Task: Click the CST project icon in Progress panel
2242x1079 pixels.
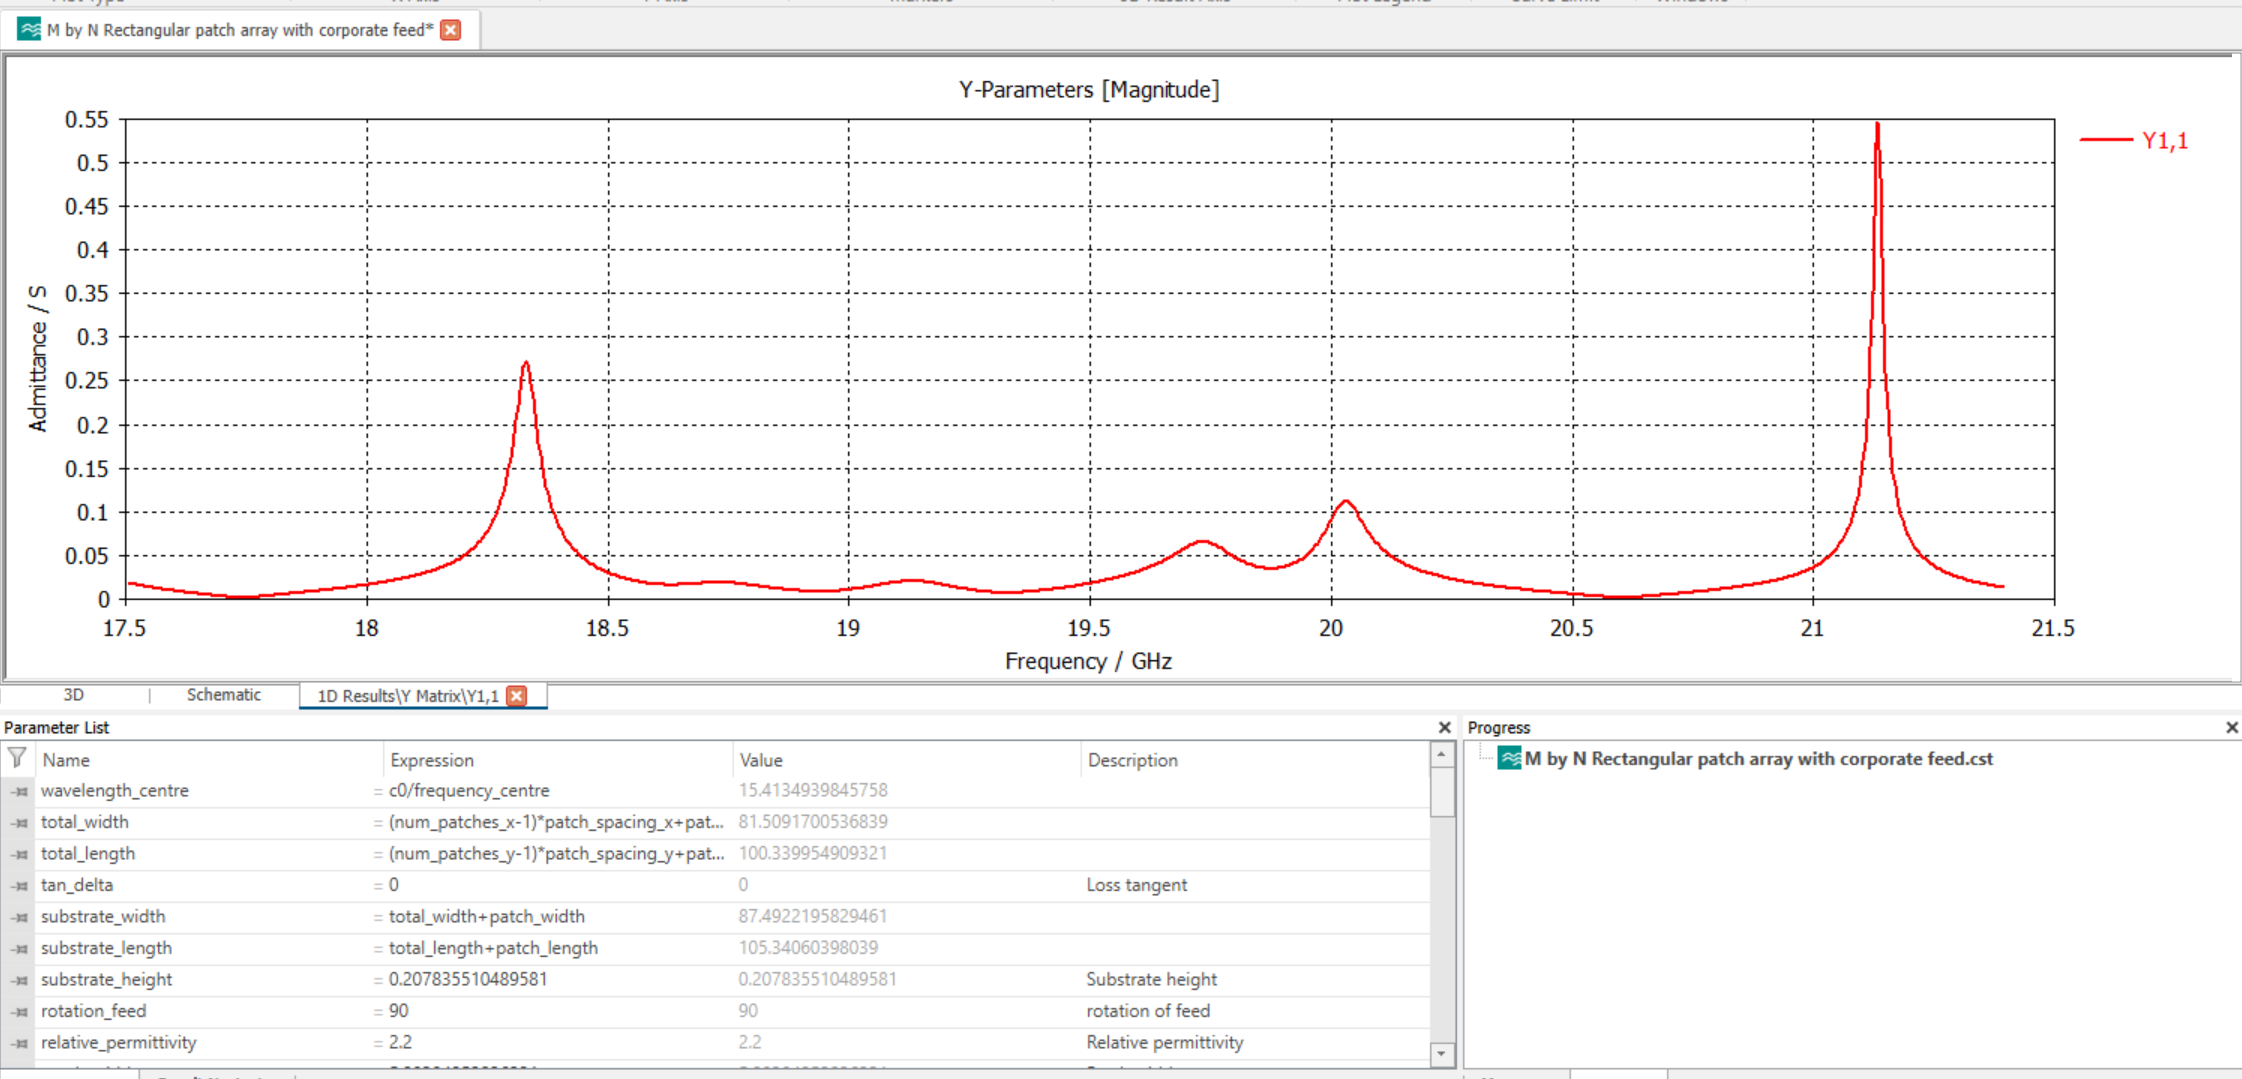Action: coord(1509,759)
